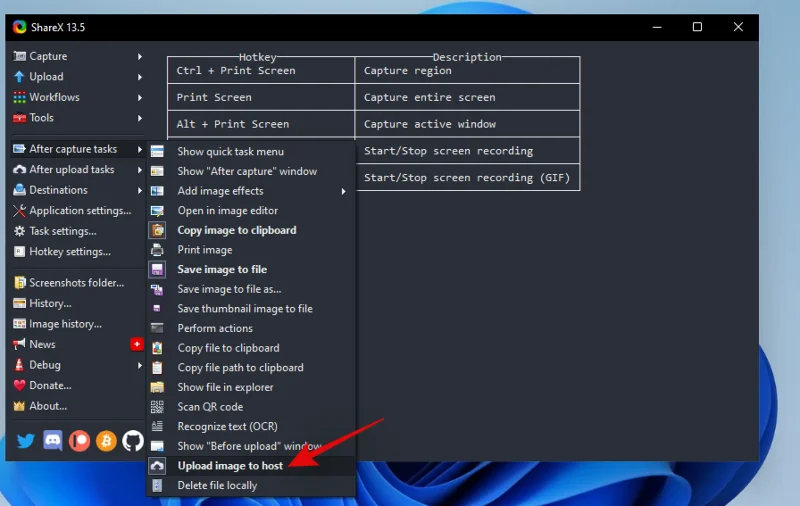Collapse the After capture tasks menu
The width and height of the screenshot is (800, 506).
pyautogui.click(x=78, y=149)
